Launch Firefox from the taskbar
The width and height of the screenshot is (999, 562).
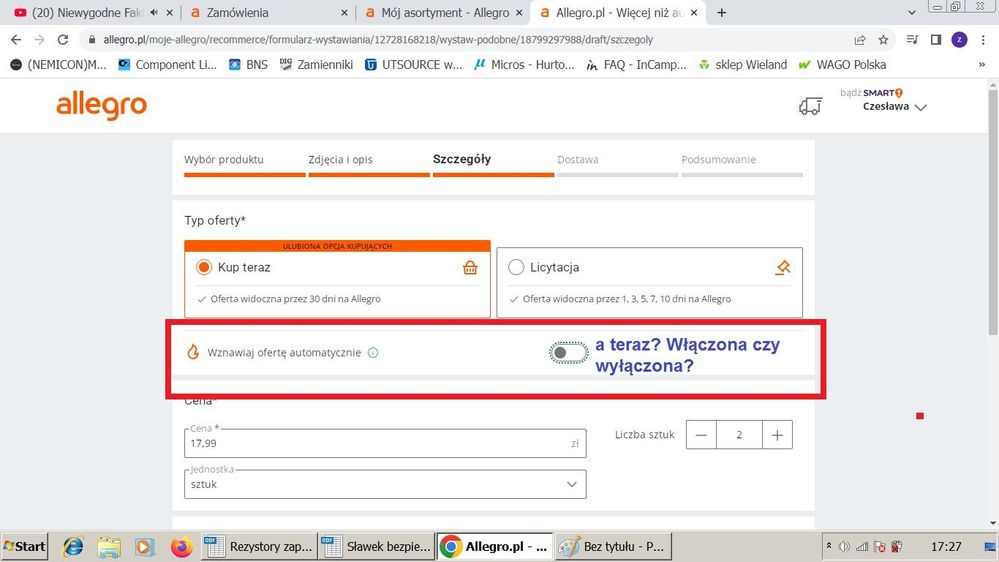(x=181, y=547)
